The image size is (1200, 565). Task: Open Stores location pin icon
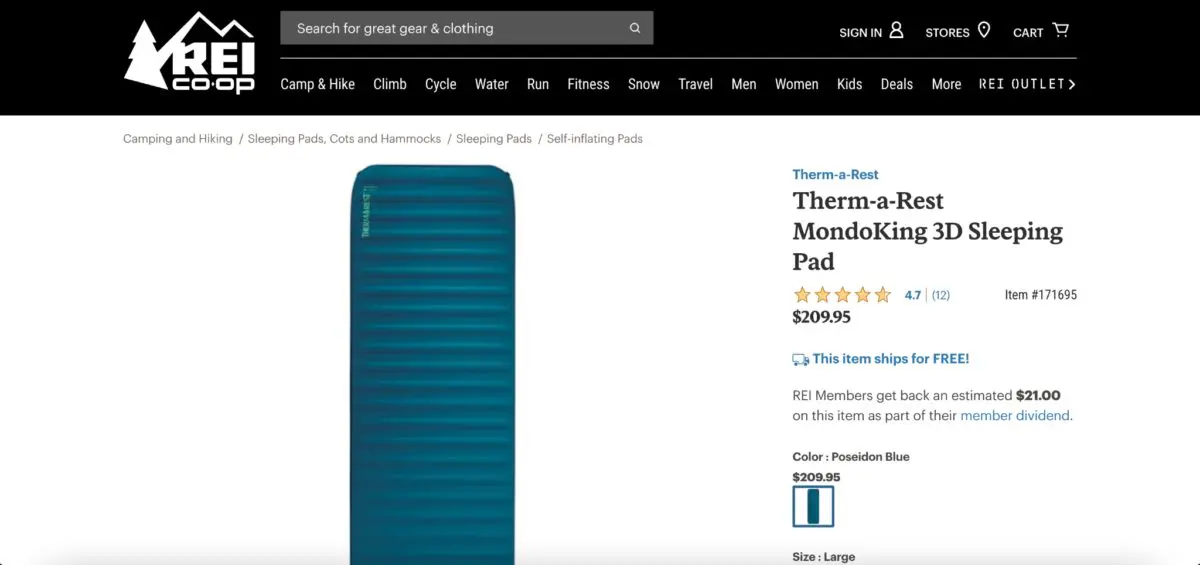984,30
